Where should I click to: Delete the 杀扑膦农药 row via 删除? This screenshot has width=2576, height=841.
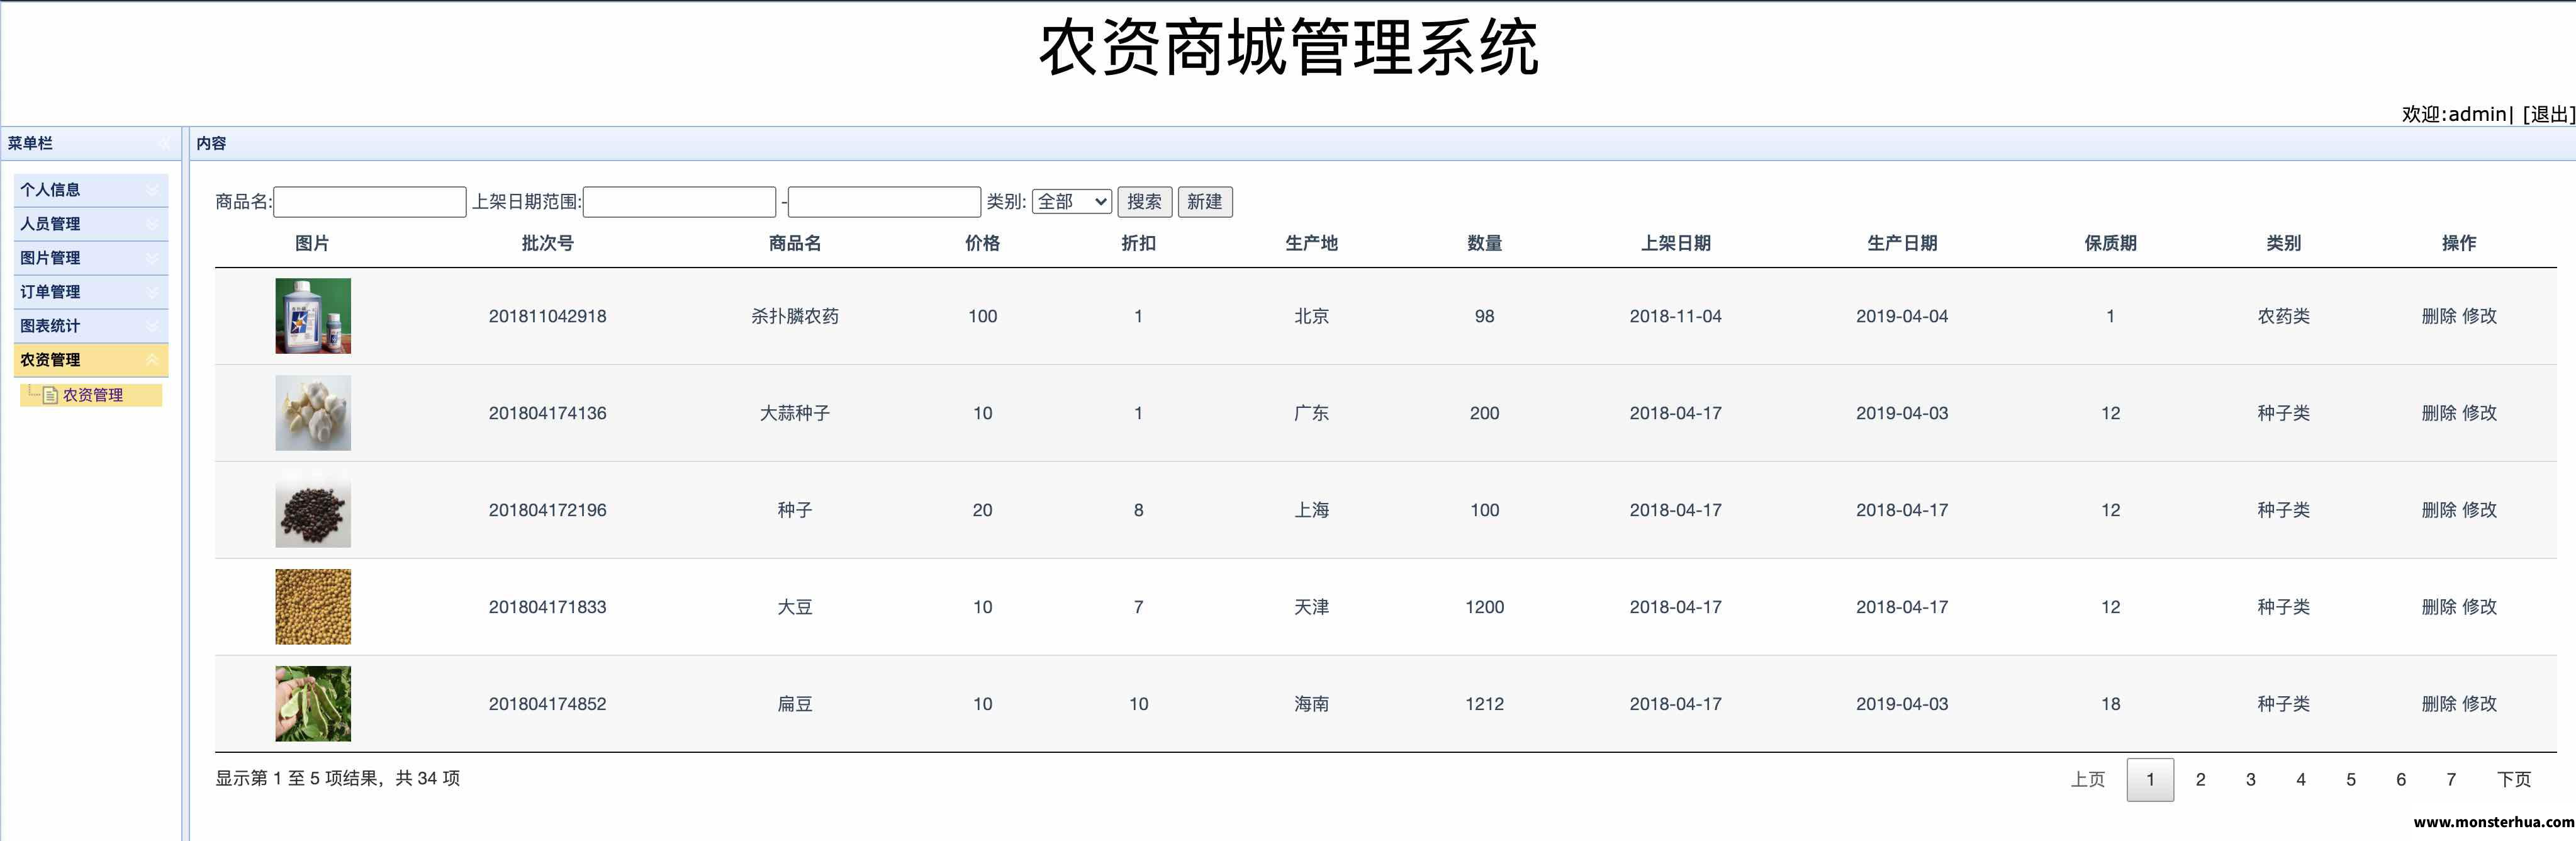2439,316
